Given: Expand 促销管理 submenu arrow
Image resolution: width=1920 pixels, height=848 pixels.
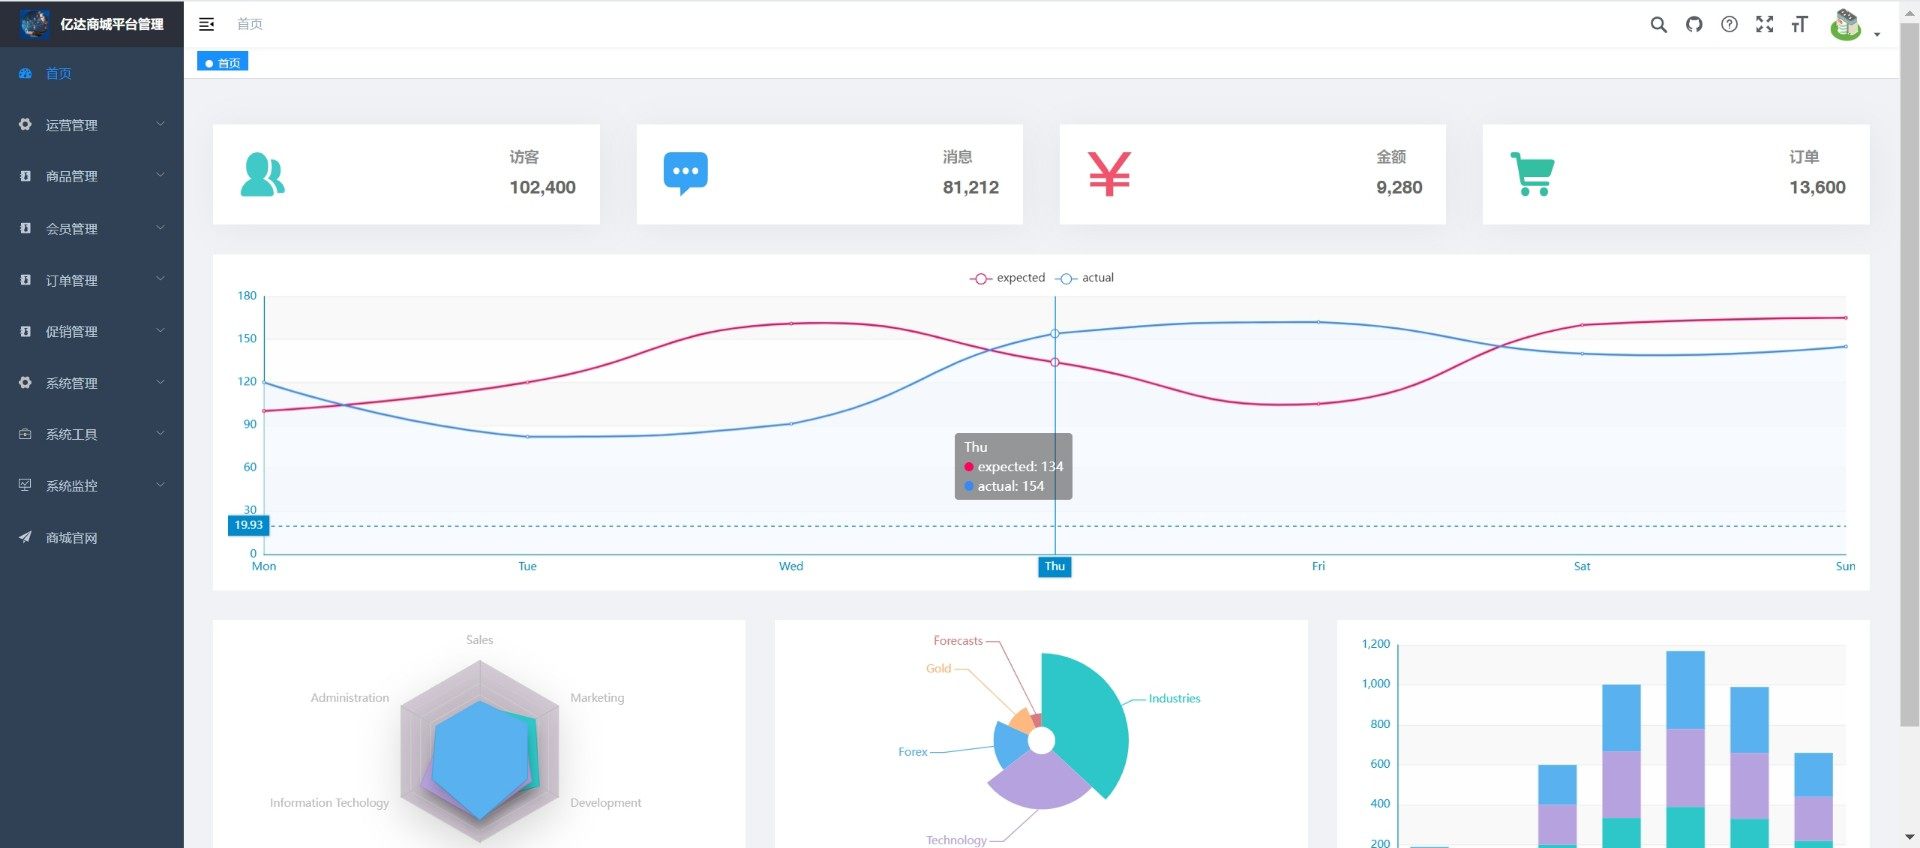Looking at the screenshot, I should (x=160, y=331).
